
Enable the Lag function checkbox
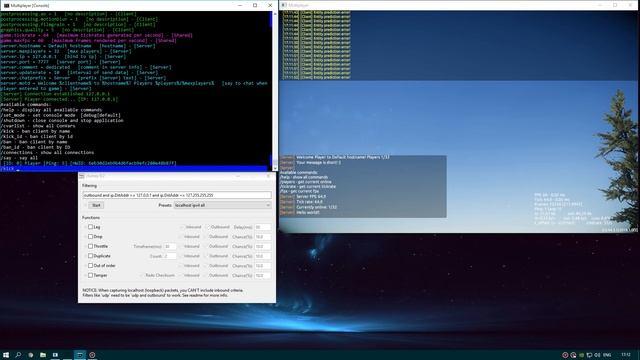(91, 227)
